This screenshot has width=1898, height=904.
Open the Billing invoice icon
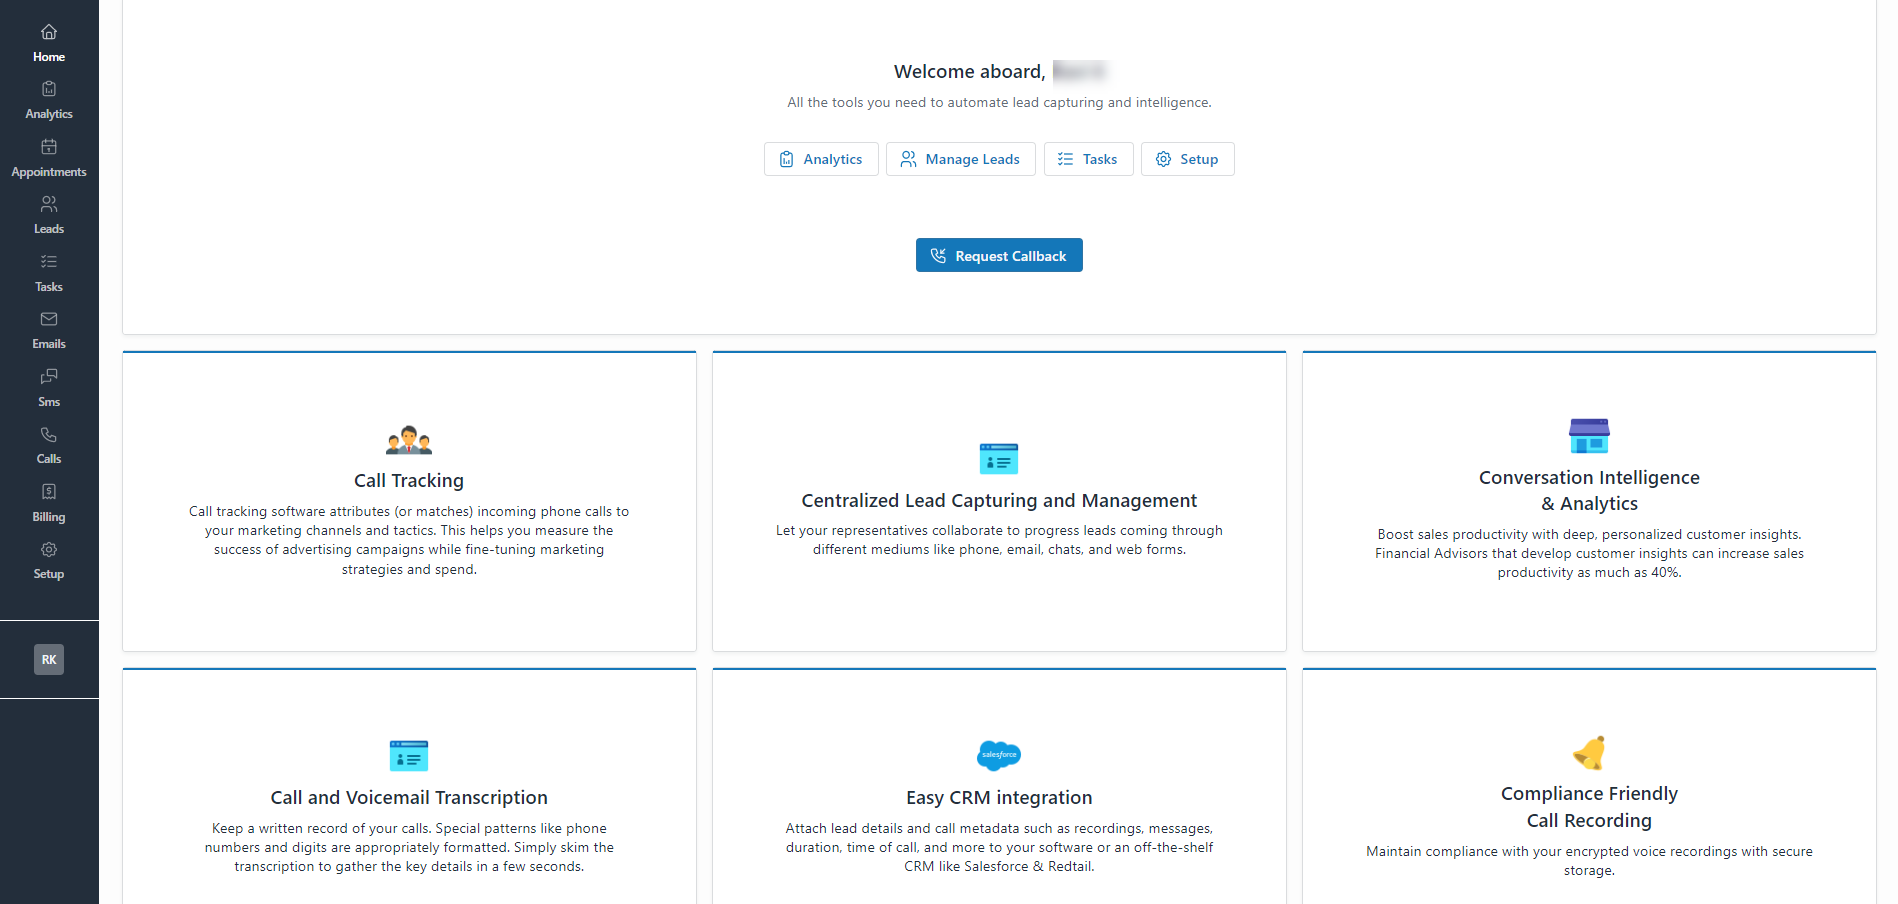pos(49,492)
